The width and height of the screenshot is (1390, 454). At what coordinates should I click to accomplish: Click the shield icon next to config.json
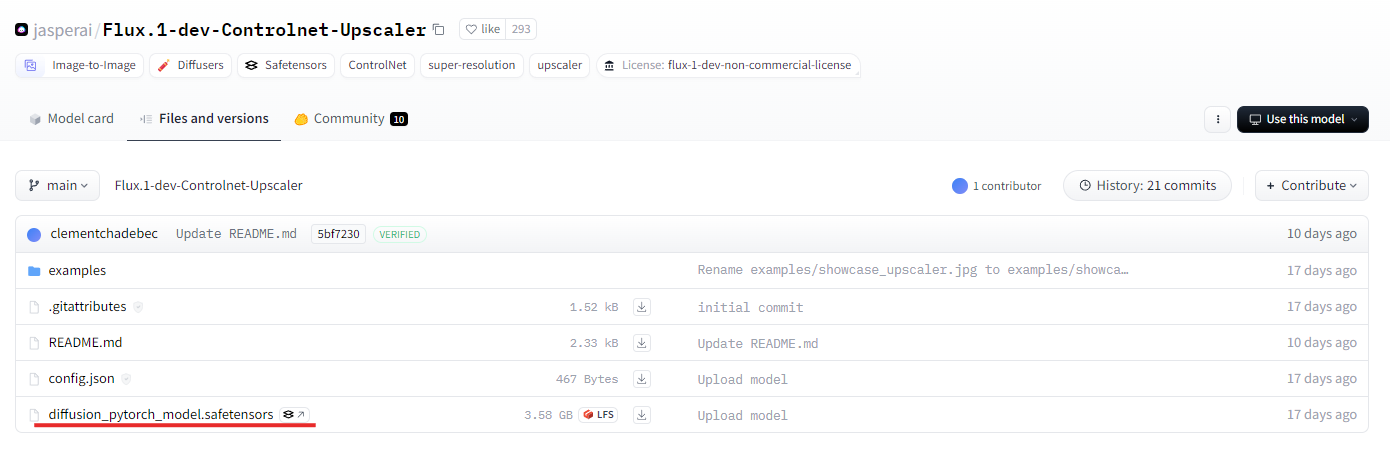pos(126,379)
